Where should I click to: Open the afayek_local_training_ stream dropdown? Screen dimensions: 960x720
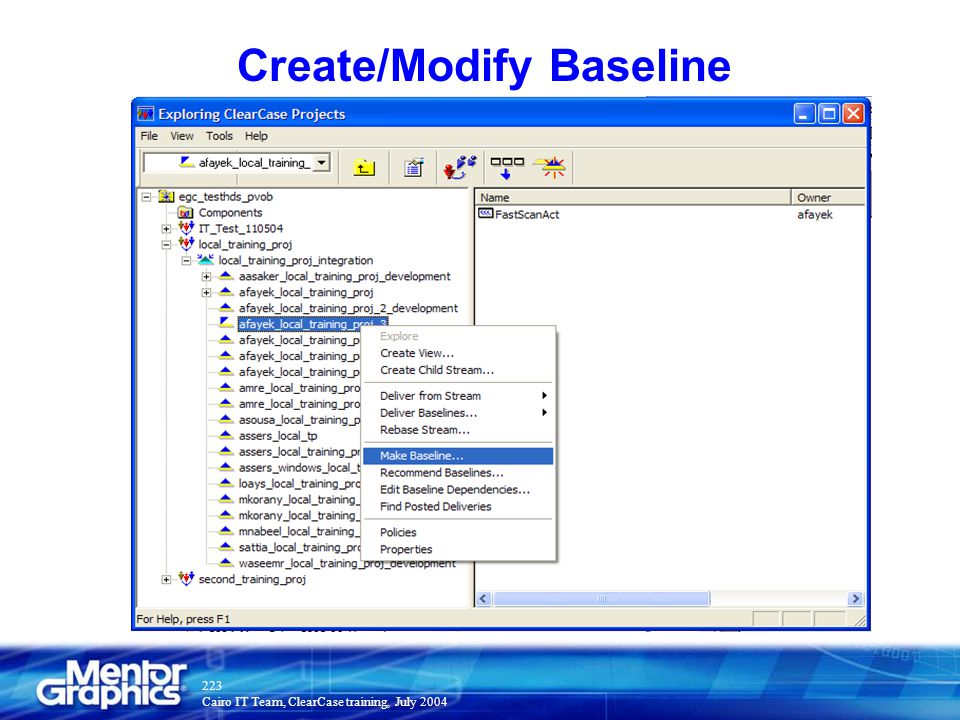pos(321,163)
